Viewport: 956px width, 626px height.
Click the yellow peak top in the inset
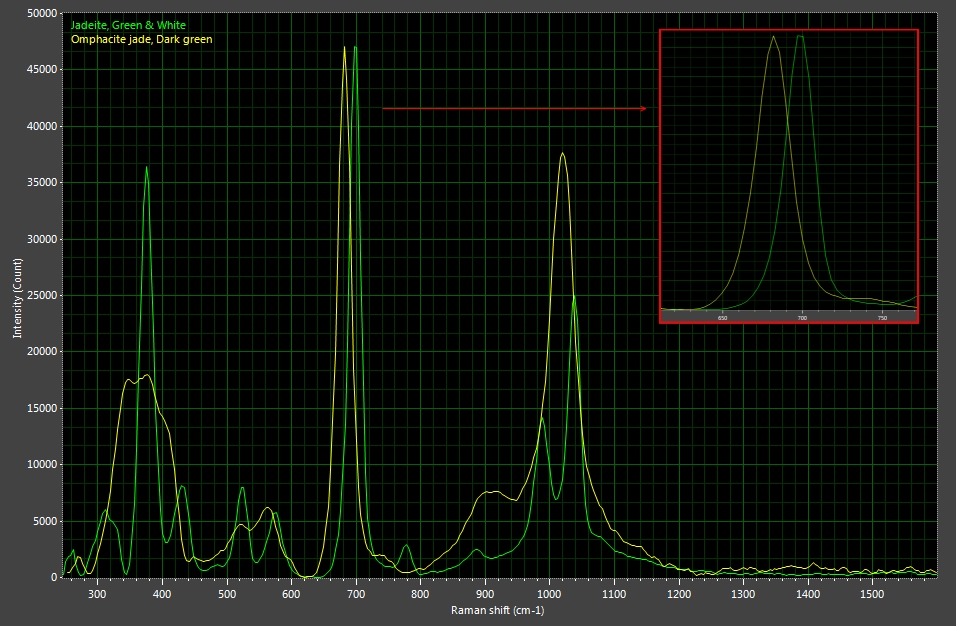tap(773, 37)
